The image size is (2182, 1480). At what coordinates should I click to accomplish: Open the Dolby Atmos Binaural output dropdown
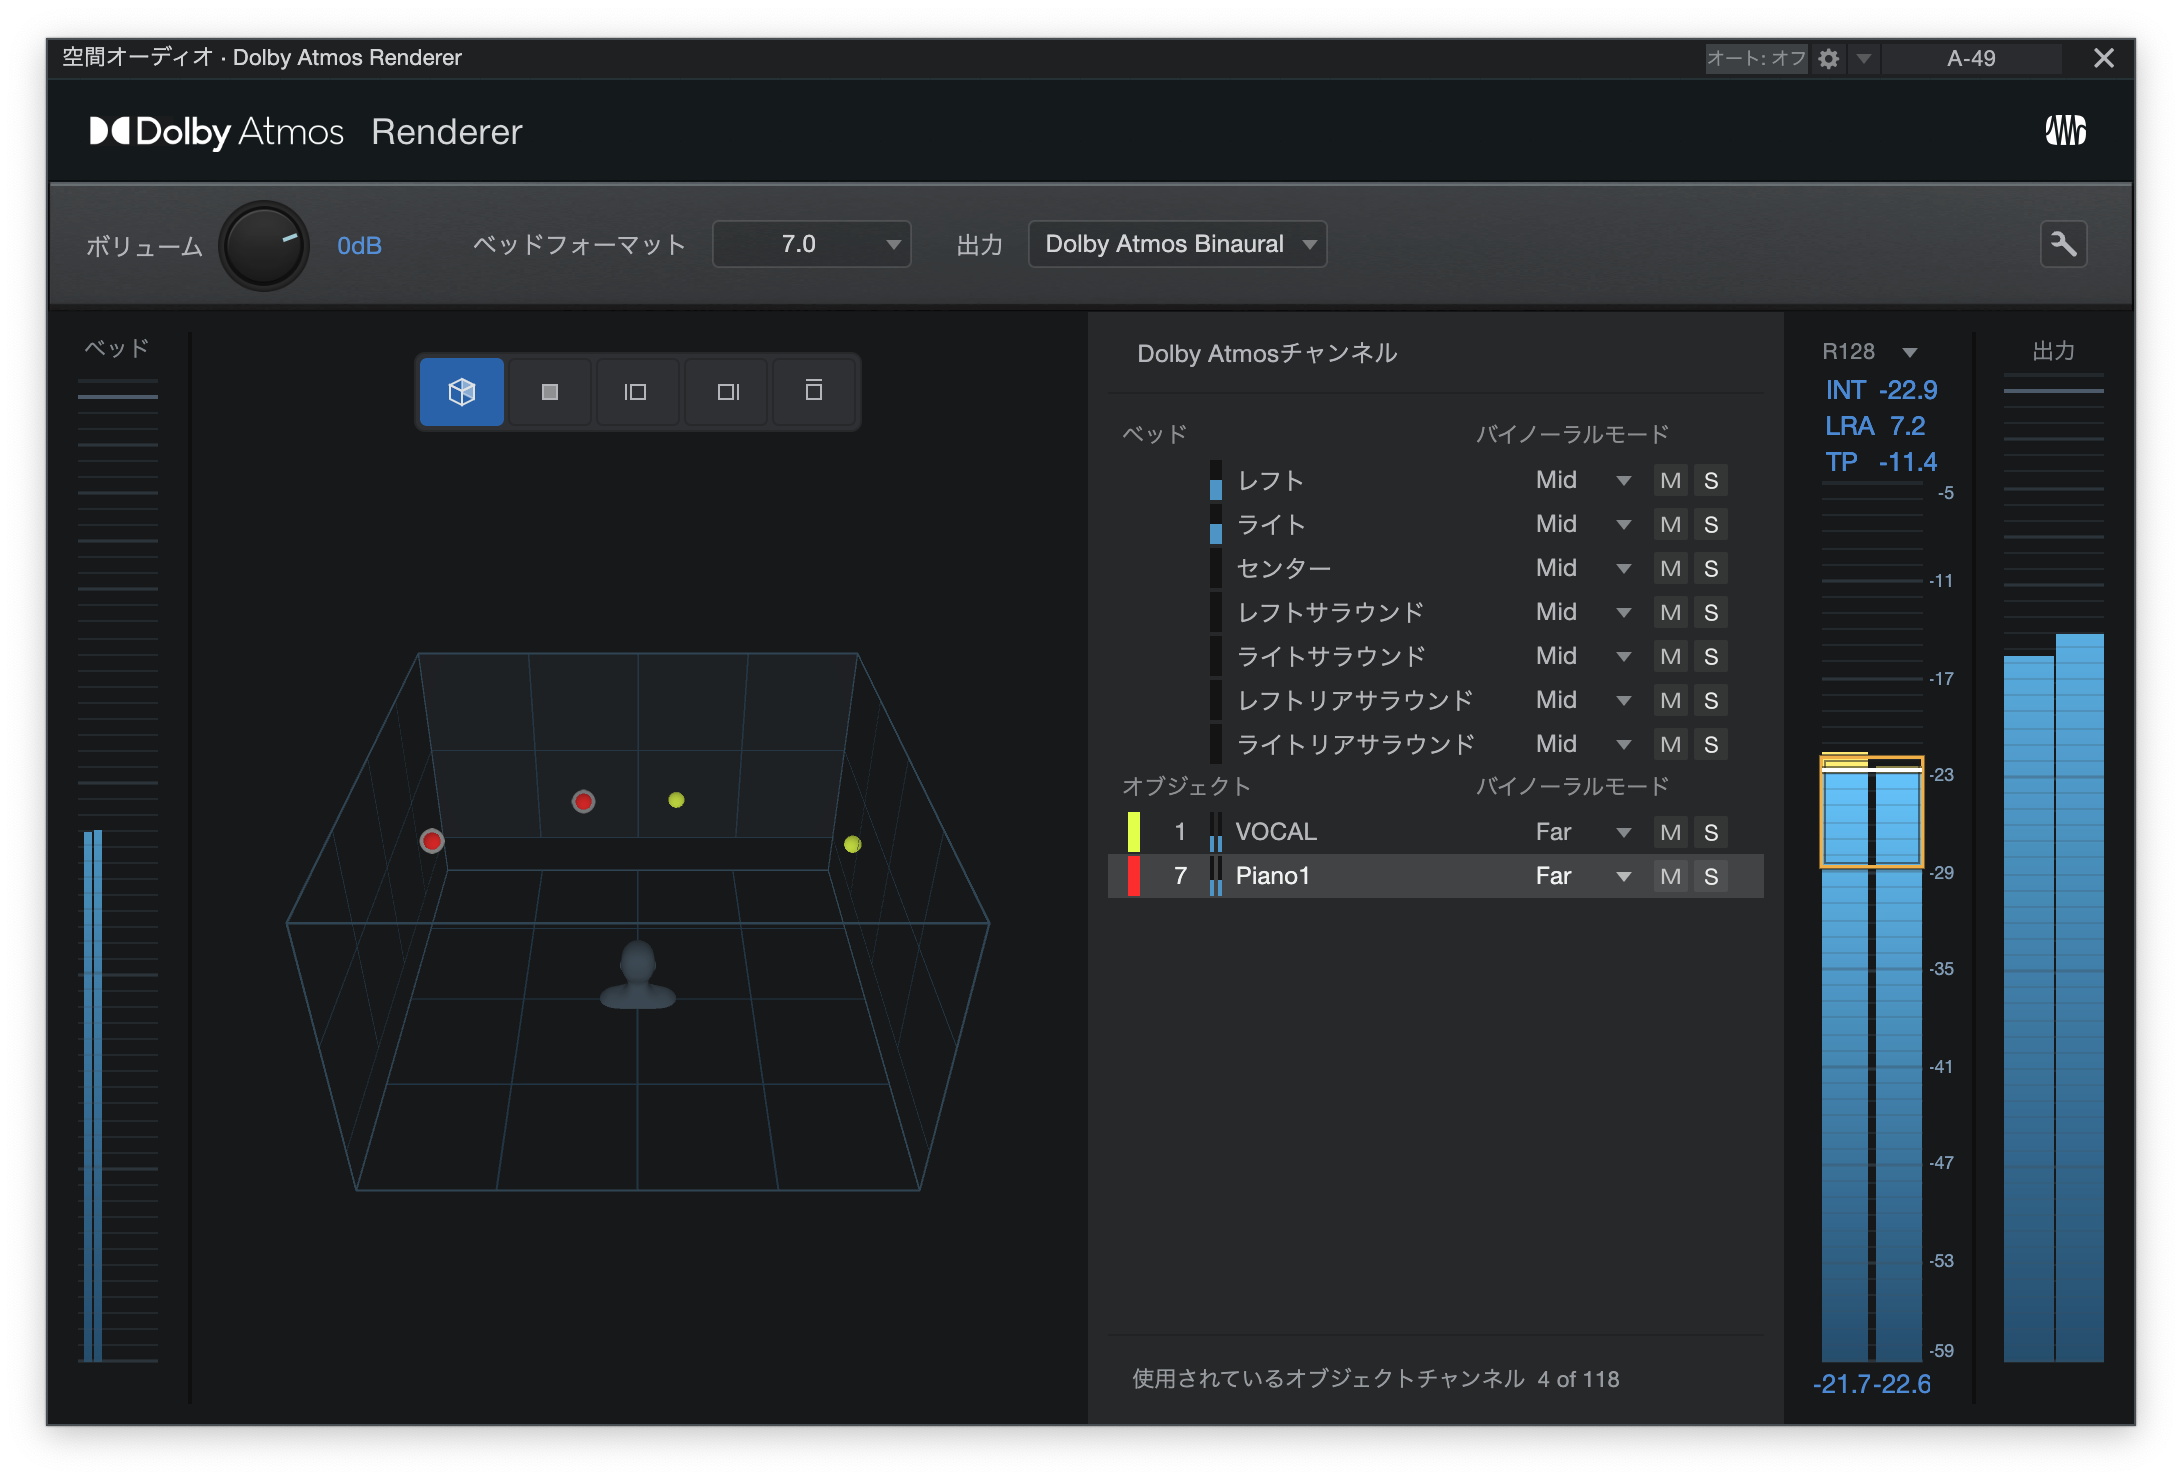[x=1177, y=245]
